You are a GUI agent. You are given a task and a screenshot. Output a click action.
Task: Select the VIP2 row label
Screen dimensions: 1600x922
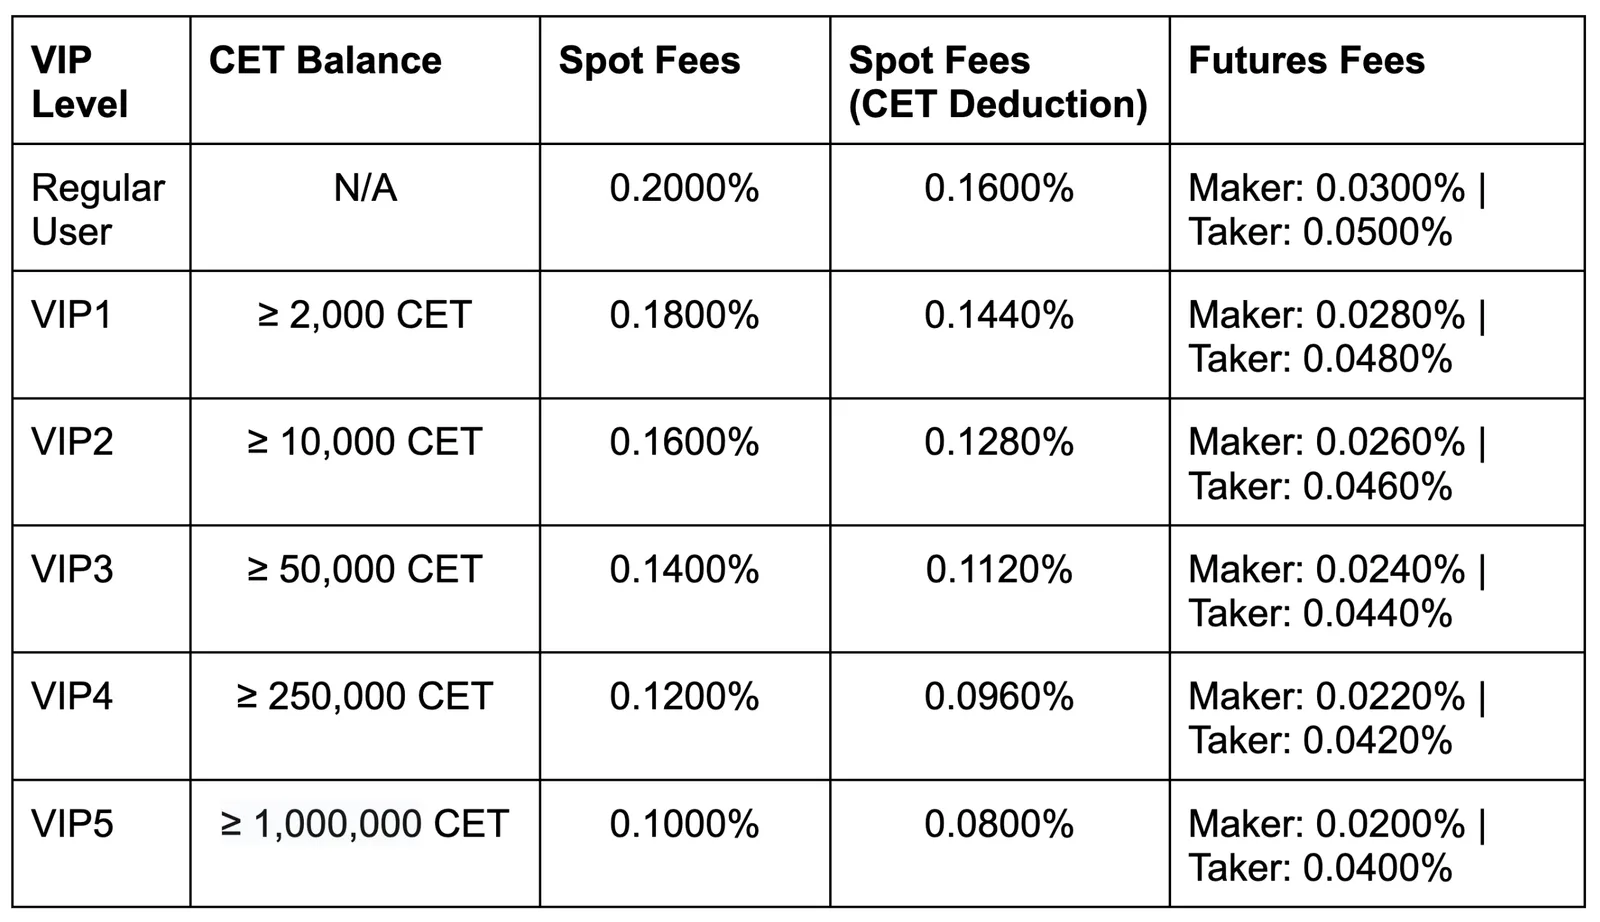click(x=101, y=461)
